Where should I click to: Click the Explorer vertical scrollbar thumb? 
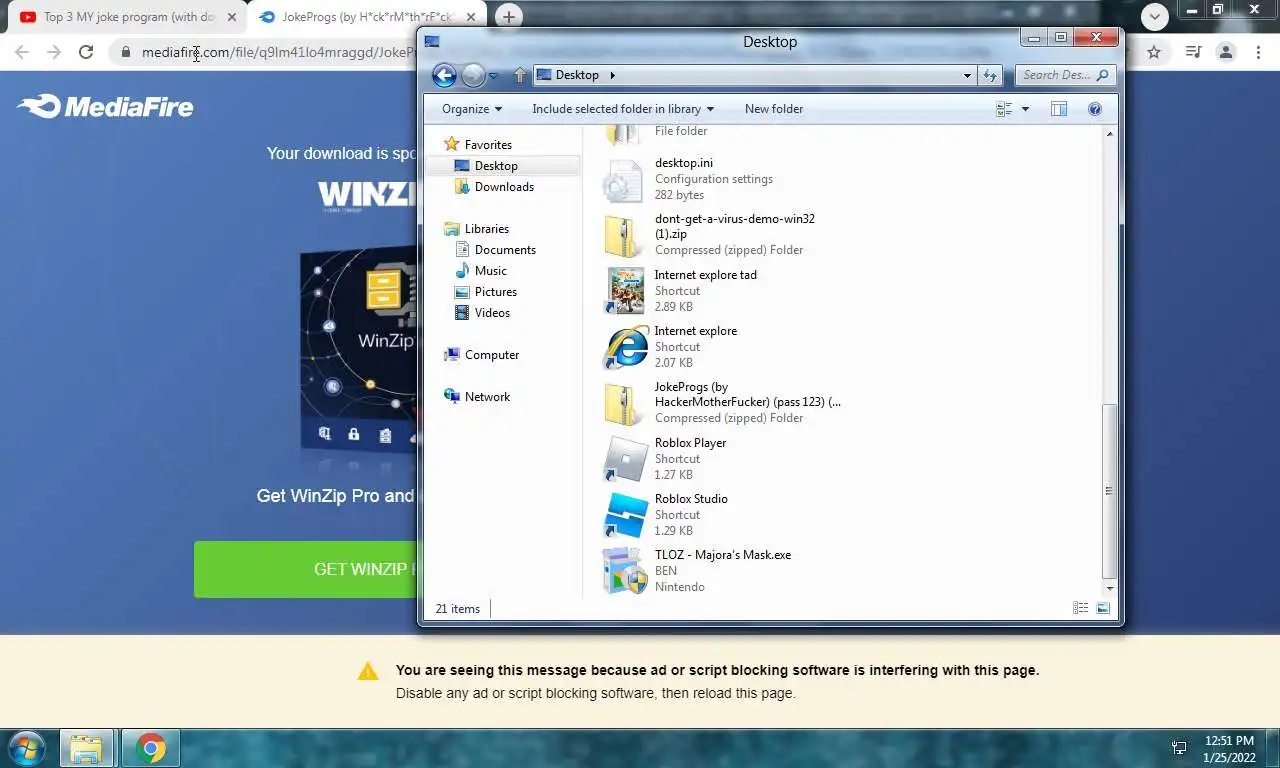[x=1109, y=491]
